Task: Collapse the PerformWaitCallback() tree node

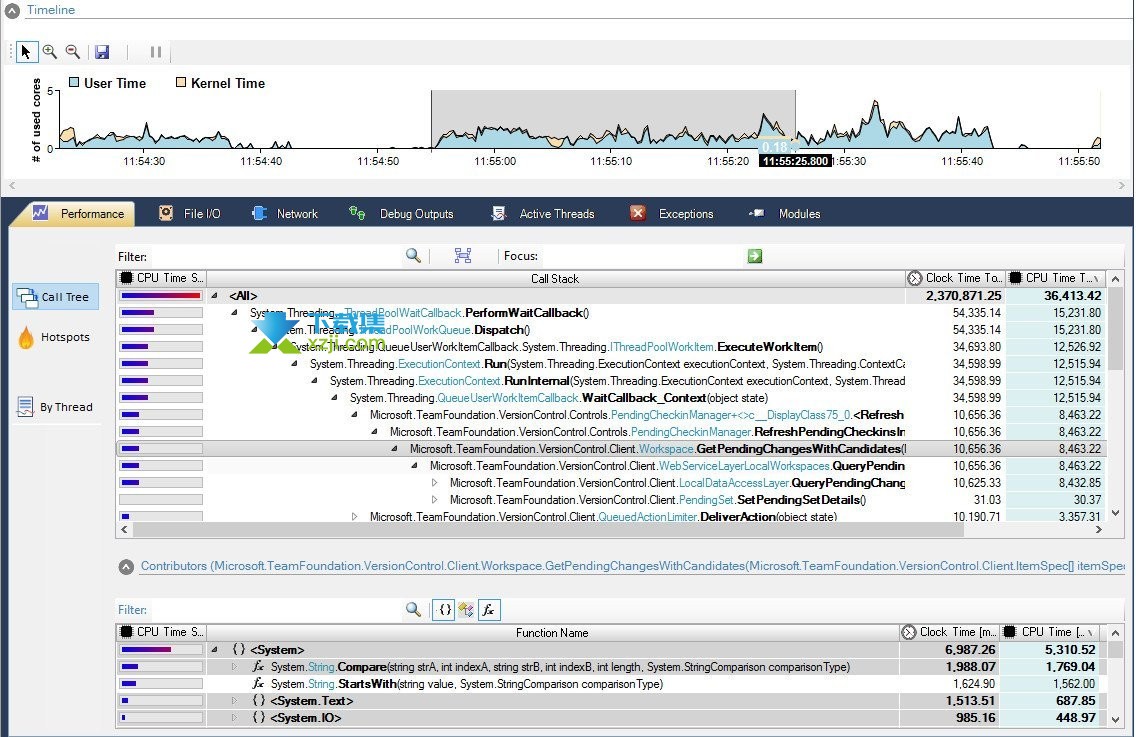Action: click(234, 312)
